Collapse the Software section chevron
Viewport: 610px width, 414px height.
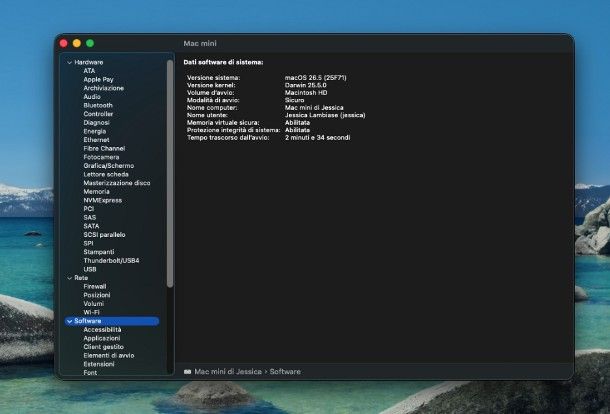coord(70,321)
